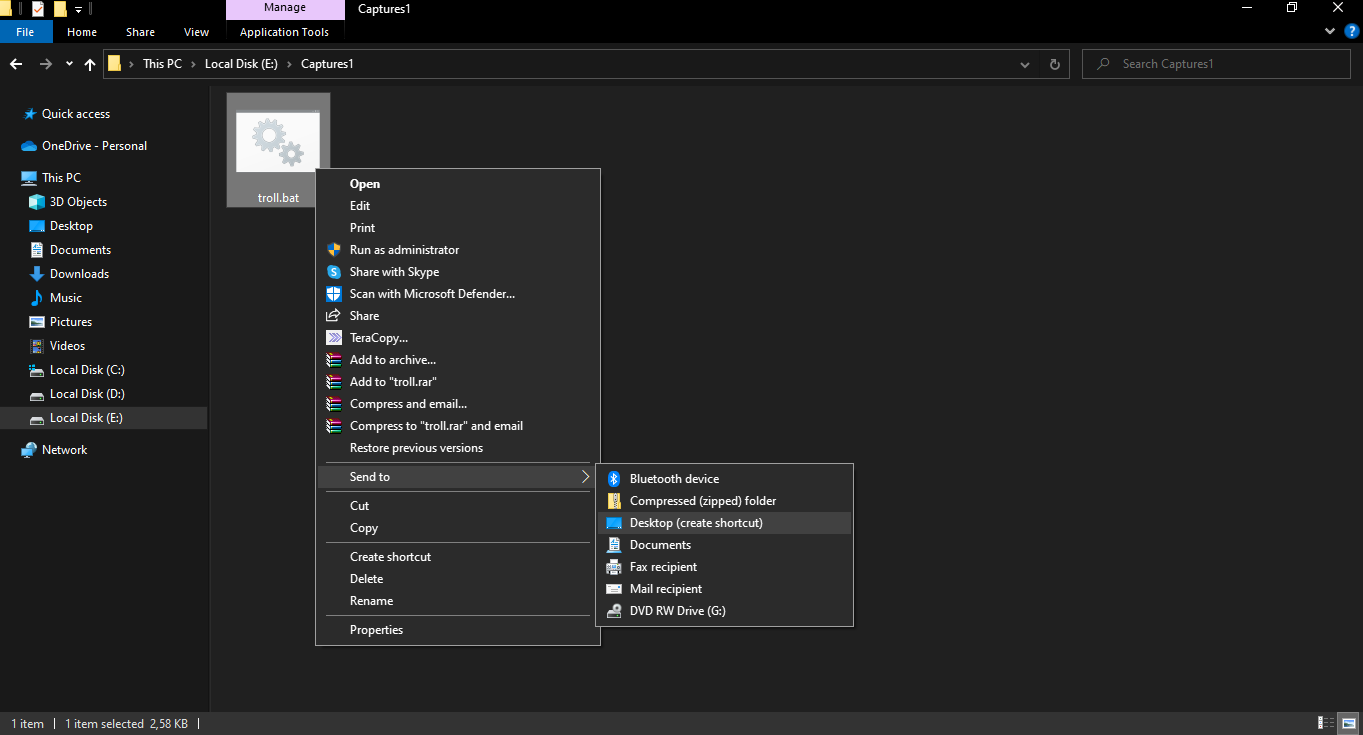Switch to details view in status bar
This screenshot has height=735, width=1363.
tap(1327, 722)
